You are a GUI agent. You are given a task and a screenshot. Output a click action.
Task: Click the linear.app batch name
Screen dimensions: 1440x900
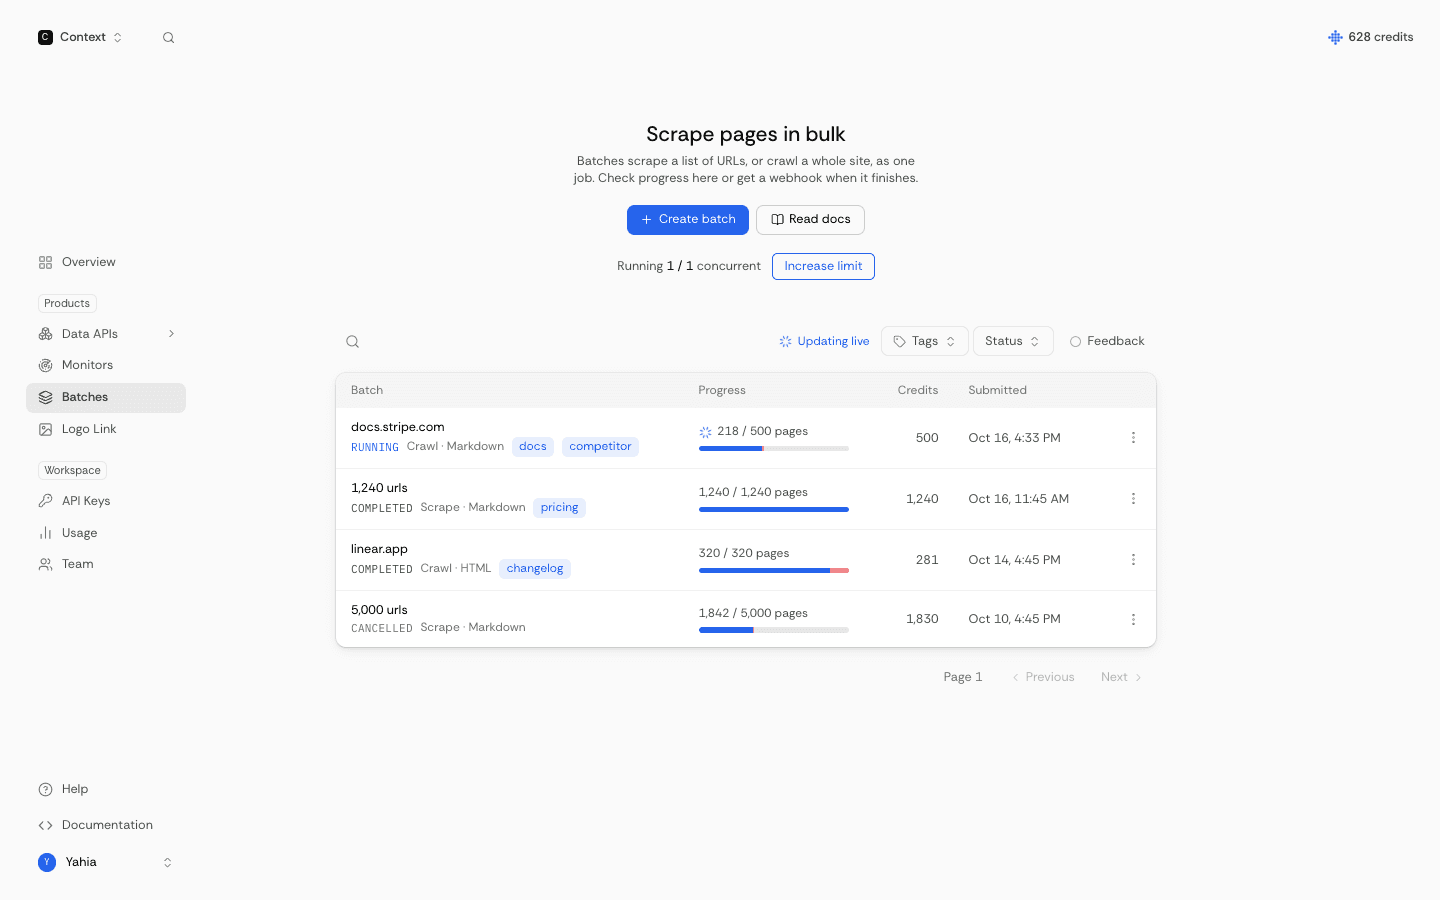[379, 549]
